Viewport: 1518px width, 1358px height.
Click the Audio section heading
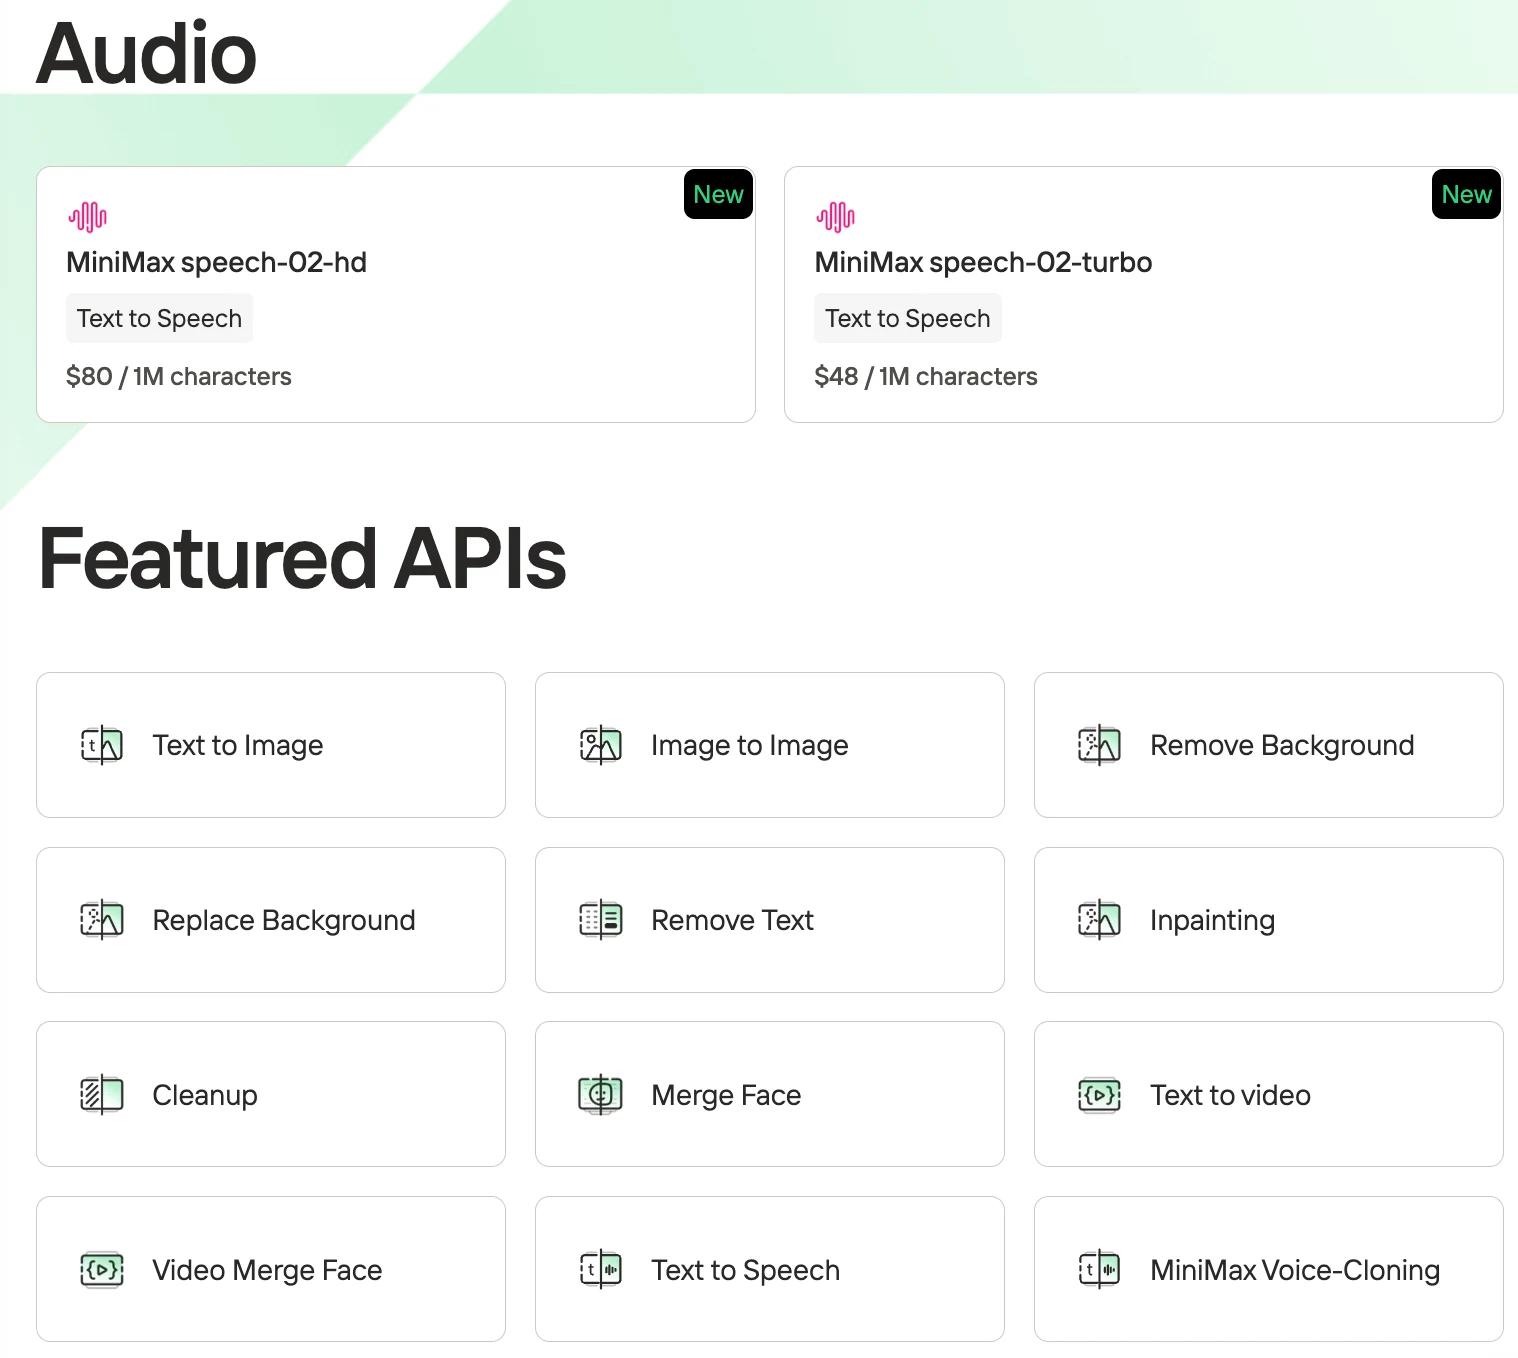[x=146, y=52]
